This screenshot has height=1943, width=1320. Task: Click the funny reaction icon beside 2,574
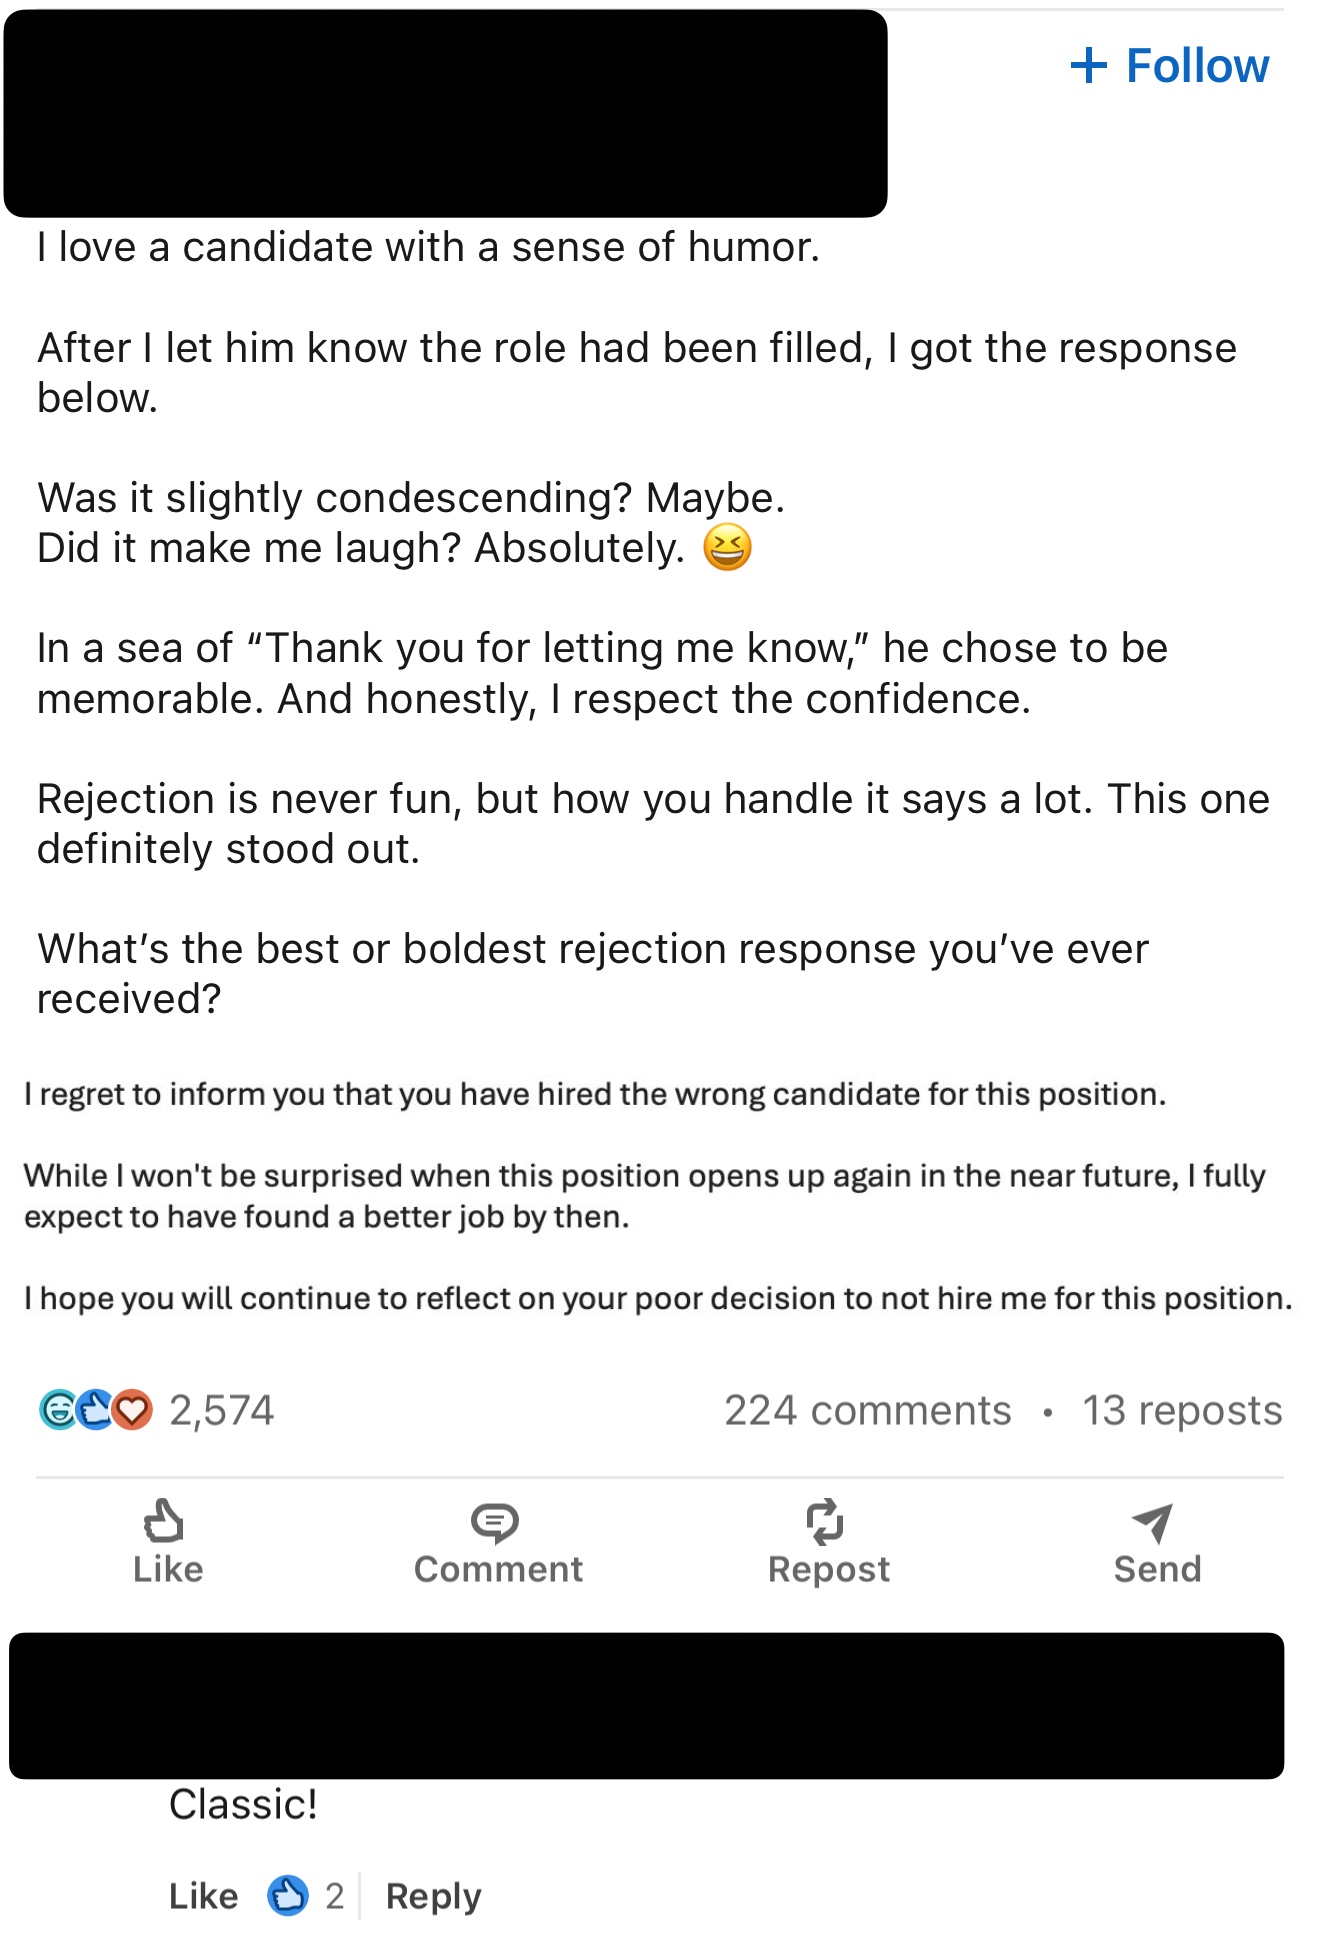coord(57,1409)
